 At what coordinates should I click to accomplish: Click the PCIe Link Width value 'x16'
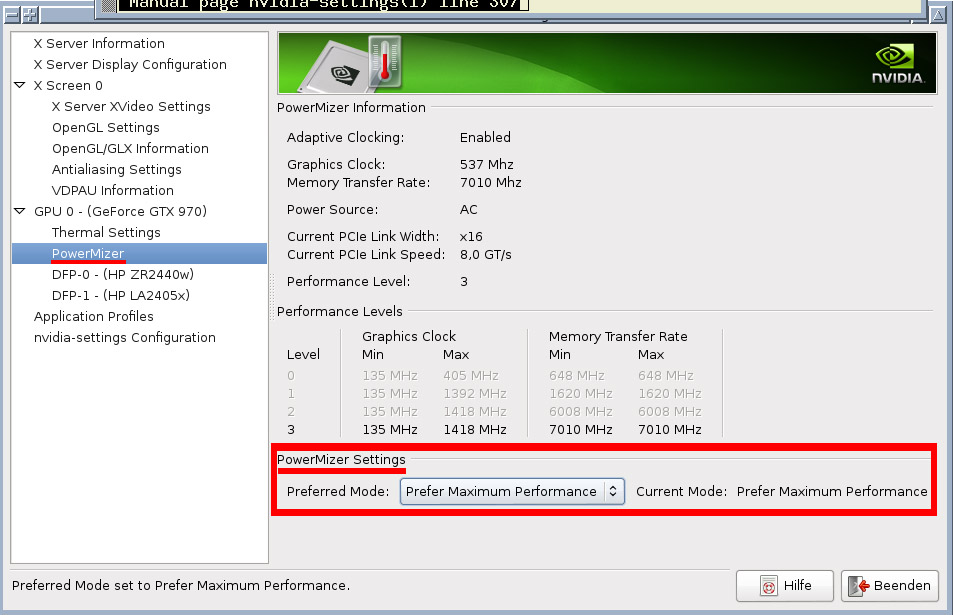click(x=471, y=236)
